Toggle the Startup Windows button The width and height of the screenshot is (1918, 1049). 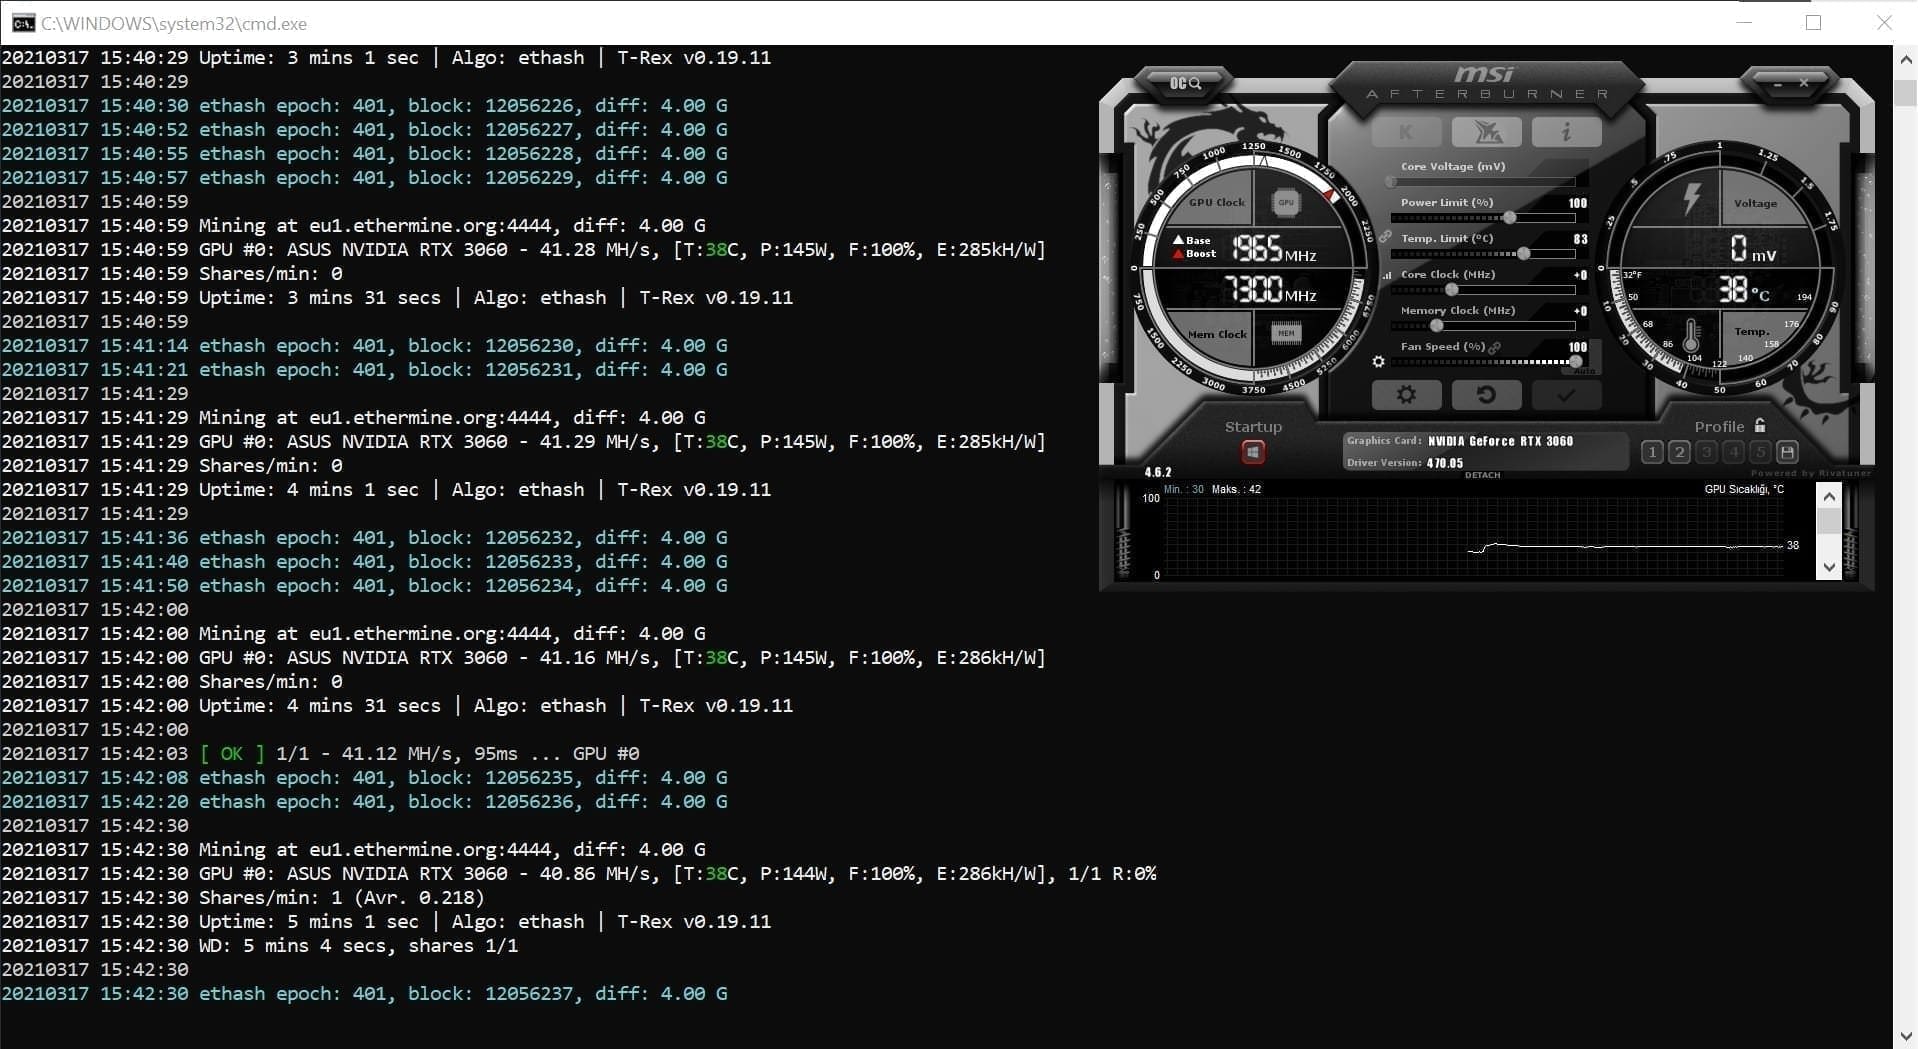pos(1253,453)
